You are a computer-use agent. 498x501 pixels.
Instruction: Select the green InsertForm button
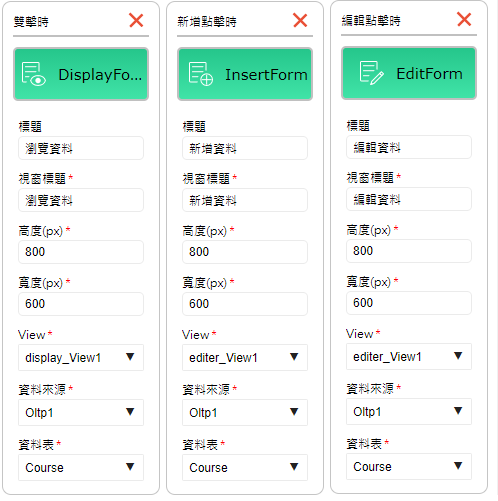[x=245, y=74]
